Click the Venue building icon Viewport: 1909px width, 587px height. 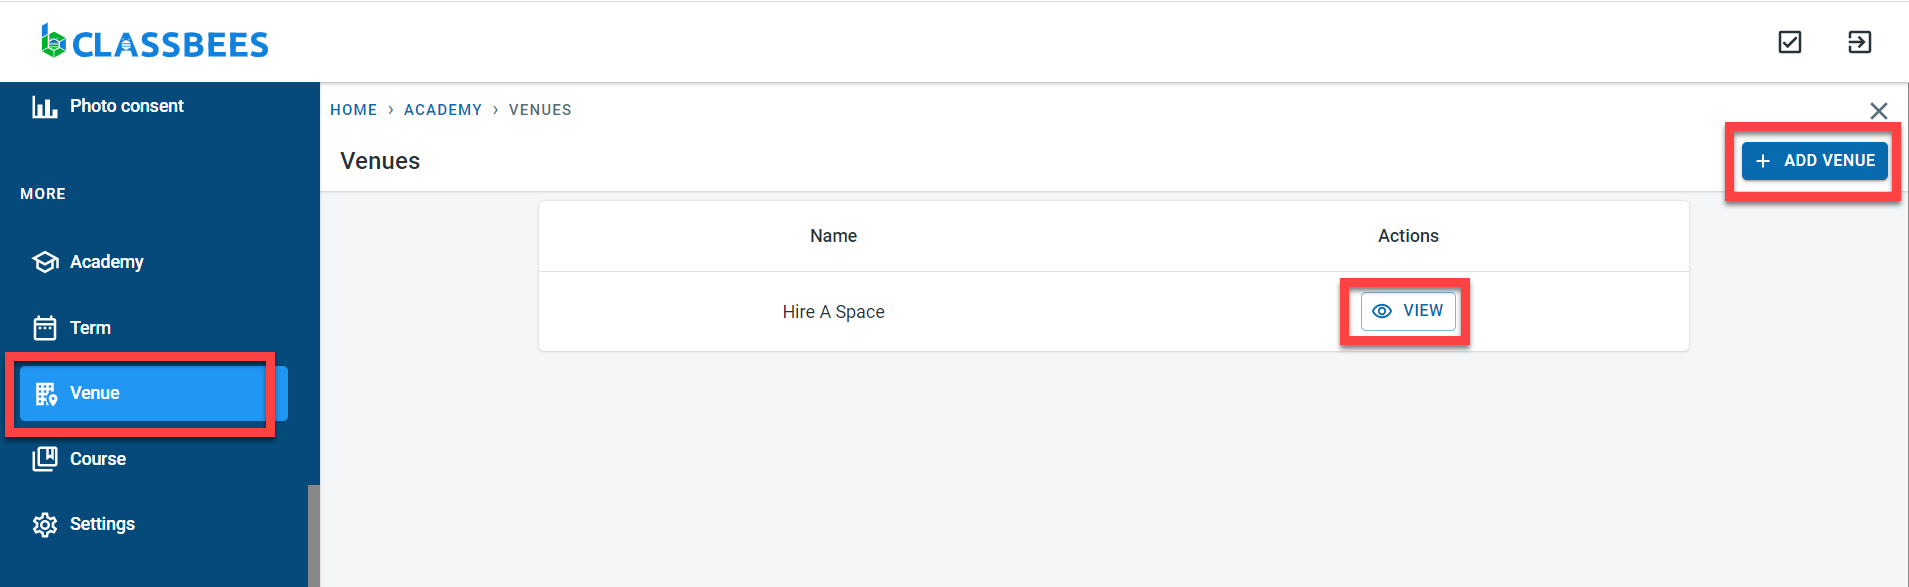coord(46,394)
